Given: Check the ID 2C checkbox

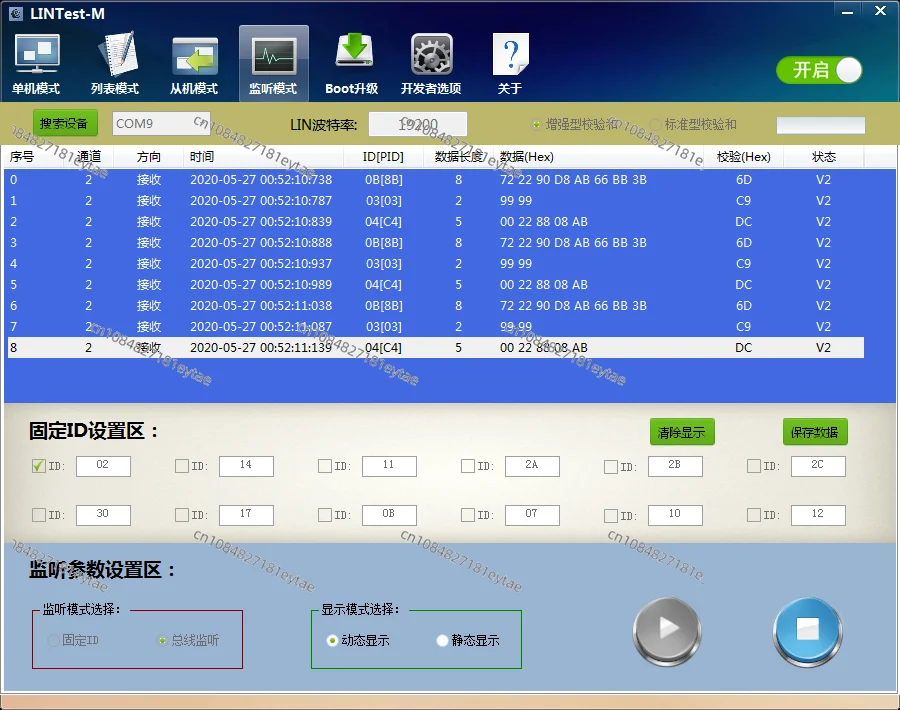Looking at the screenshot, I should coord(754,466).
